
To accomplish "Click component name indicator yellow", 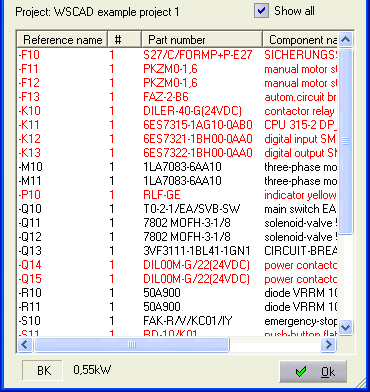I will point(301,195).
